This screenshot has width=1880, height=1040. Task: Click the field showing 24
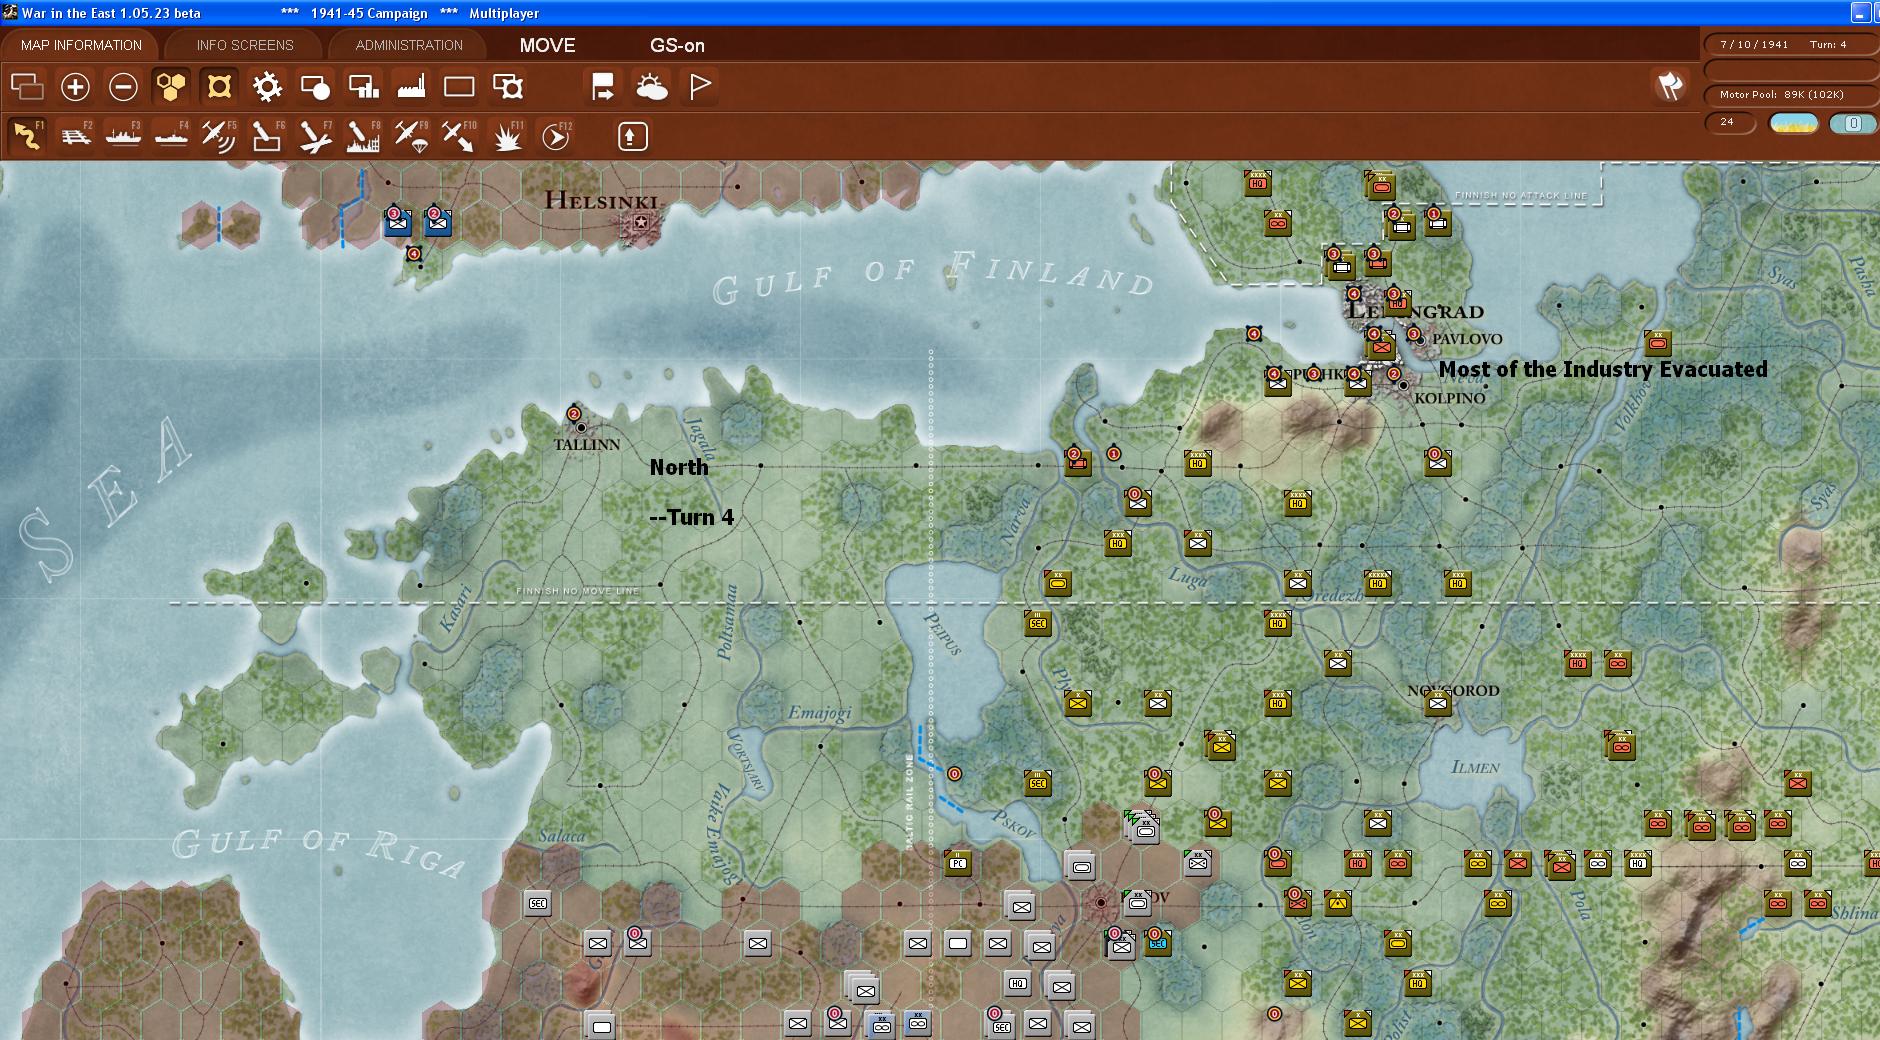click(x=1730, y=122)
